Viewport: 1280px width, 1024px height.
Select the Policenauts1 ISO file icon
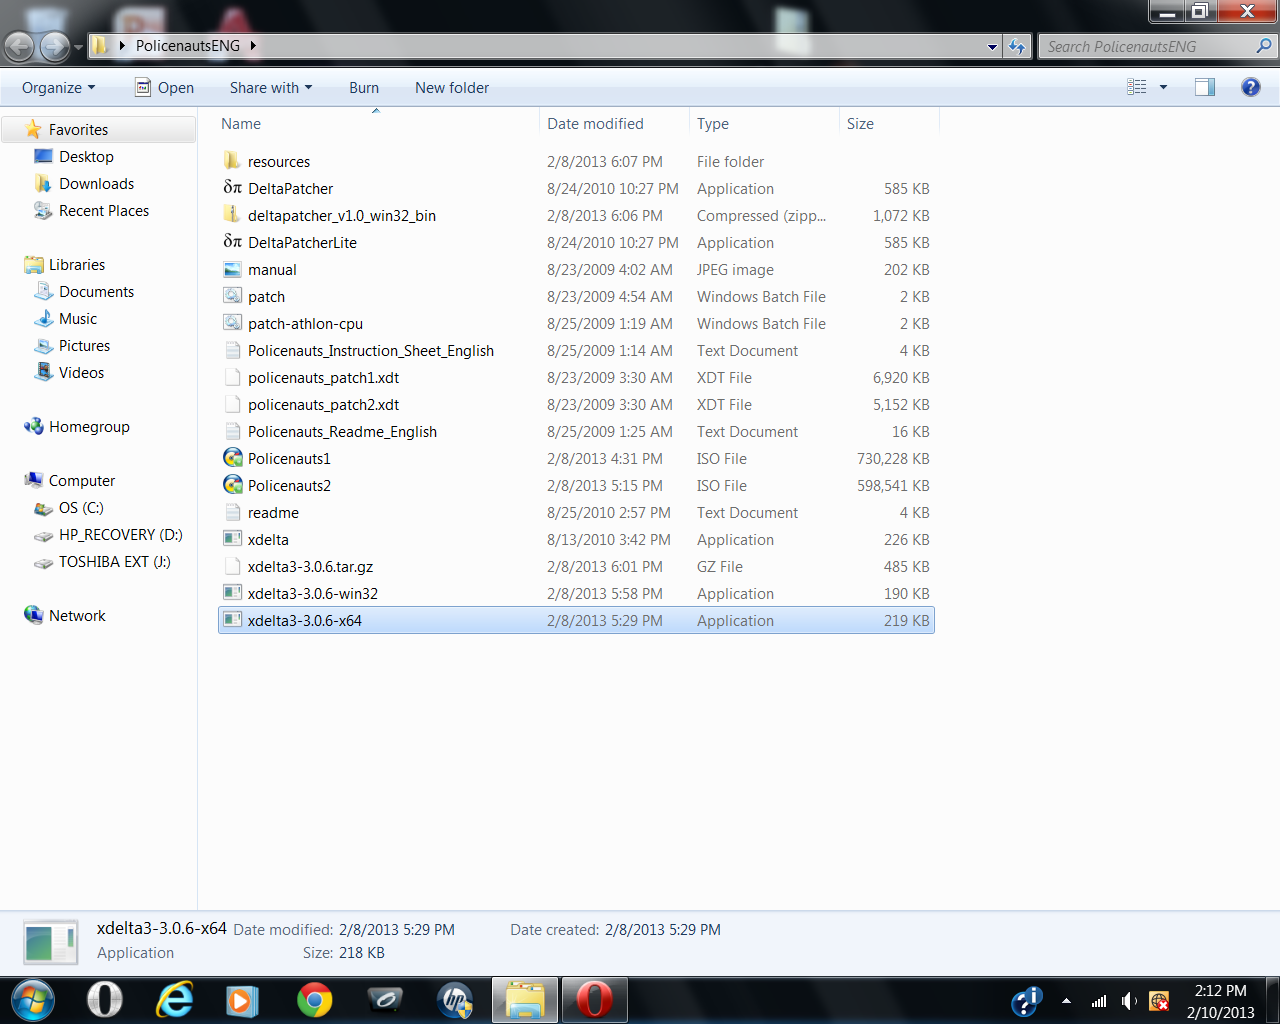[x=232, y=458]
